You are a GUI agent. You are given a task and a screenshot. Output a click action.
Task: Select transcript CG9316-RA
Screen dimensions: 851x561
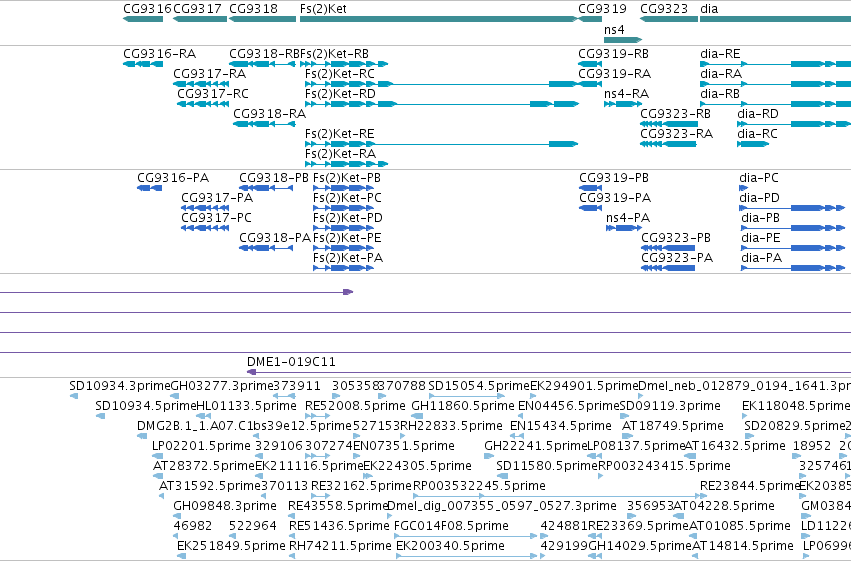coord(143,64)
